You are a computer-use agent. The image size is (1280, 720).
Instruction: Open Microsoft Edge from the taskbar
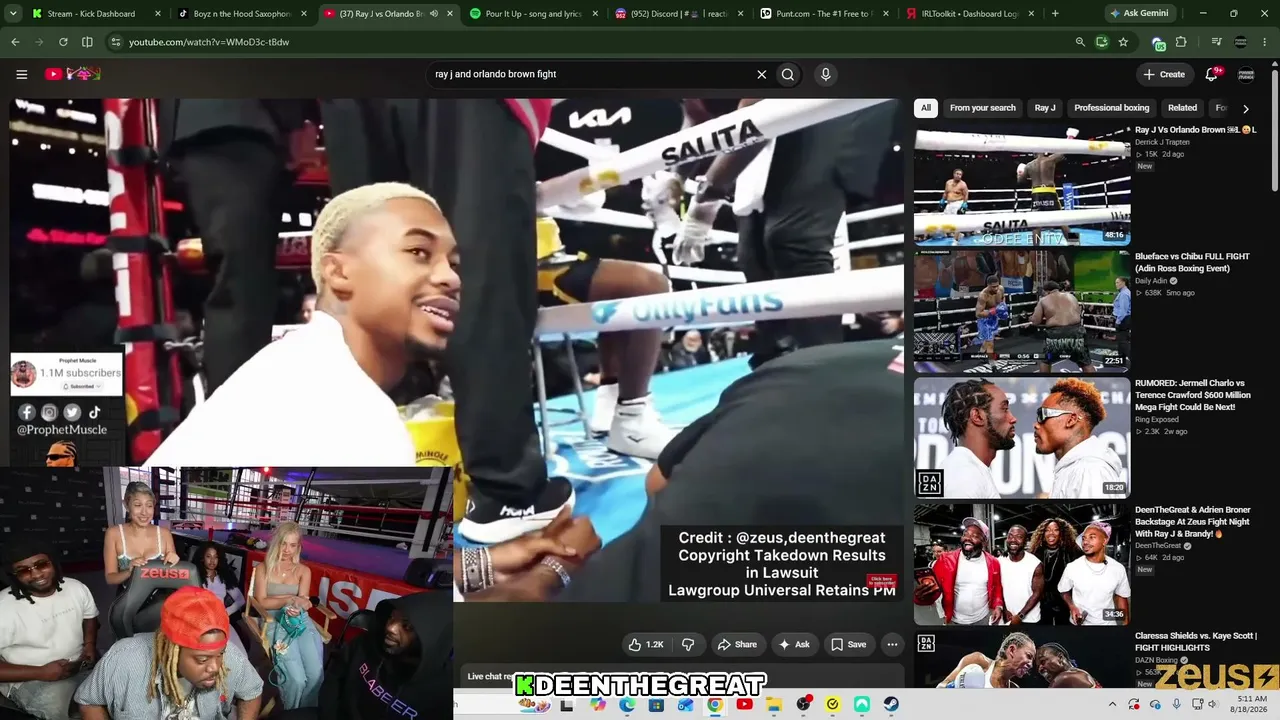[x=627, y=704]
